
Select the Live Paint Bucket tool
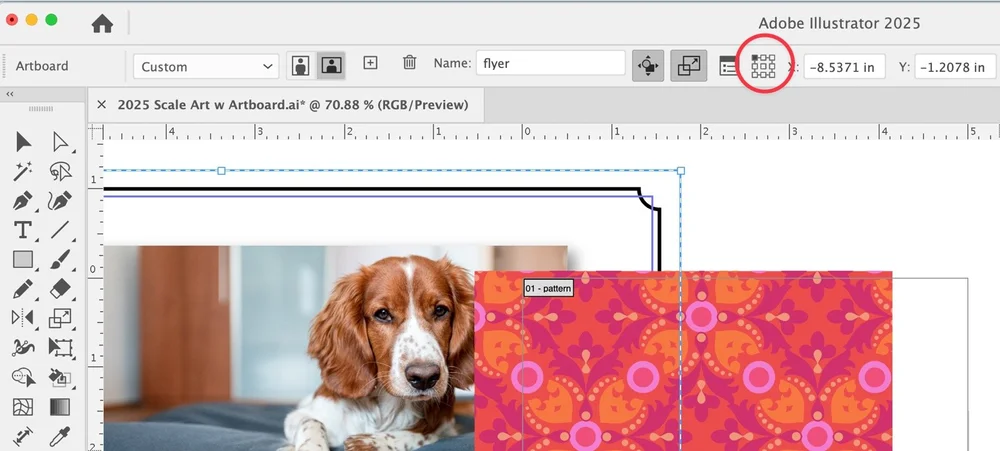60,377
